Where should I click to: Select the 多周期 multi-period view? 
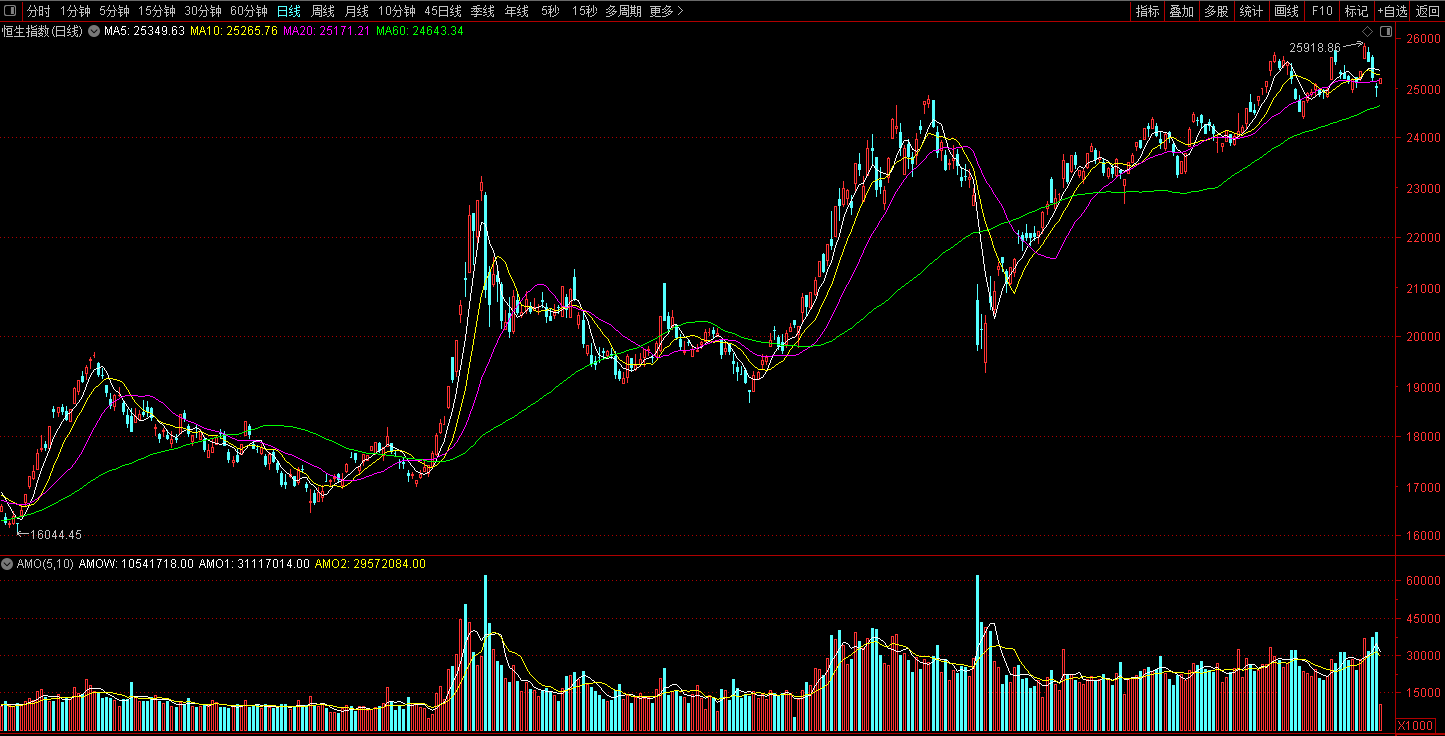pyautogui.click(x=623, y=11)
